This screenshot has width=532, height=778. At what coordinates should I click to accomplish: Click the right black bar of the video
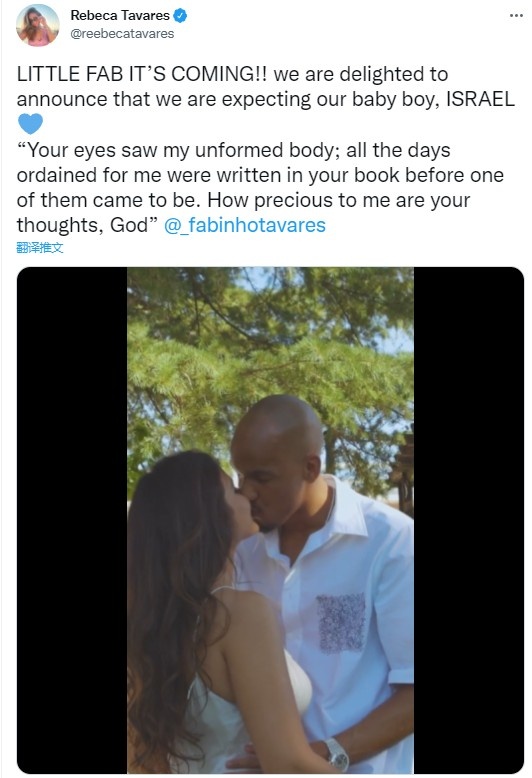coord(468,519)
